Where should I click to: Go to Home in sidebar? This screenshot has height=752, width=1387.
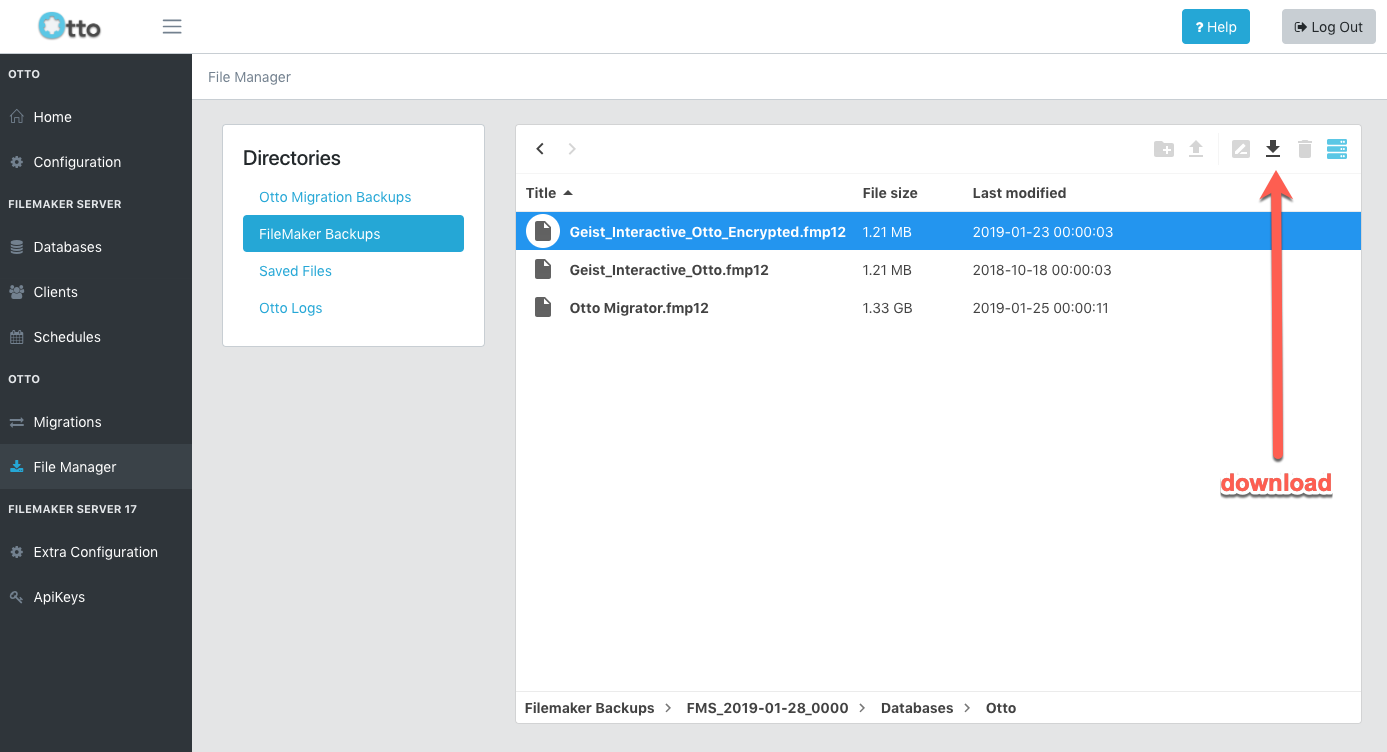(x=96, y=117)
